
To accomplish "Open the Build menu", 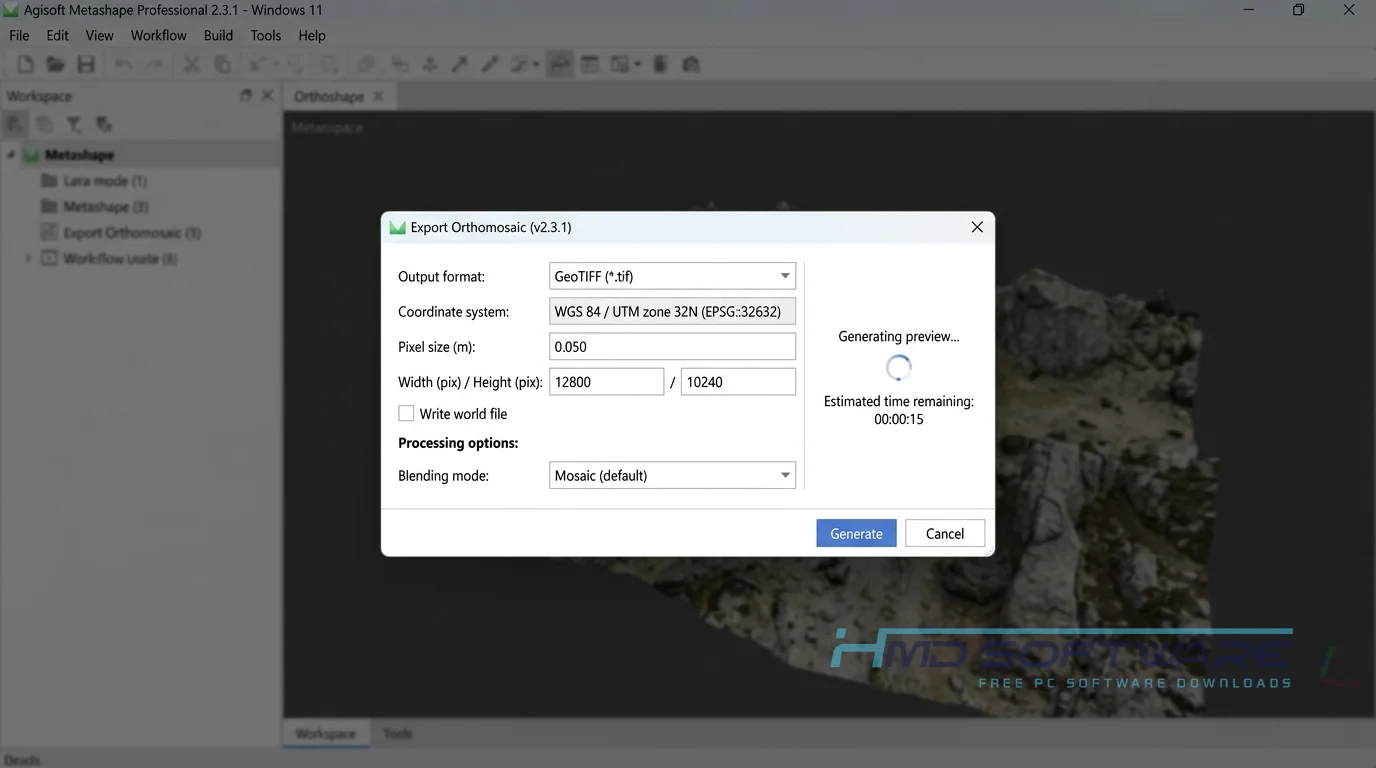I will click(218, 35).
